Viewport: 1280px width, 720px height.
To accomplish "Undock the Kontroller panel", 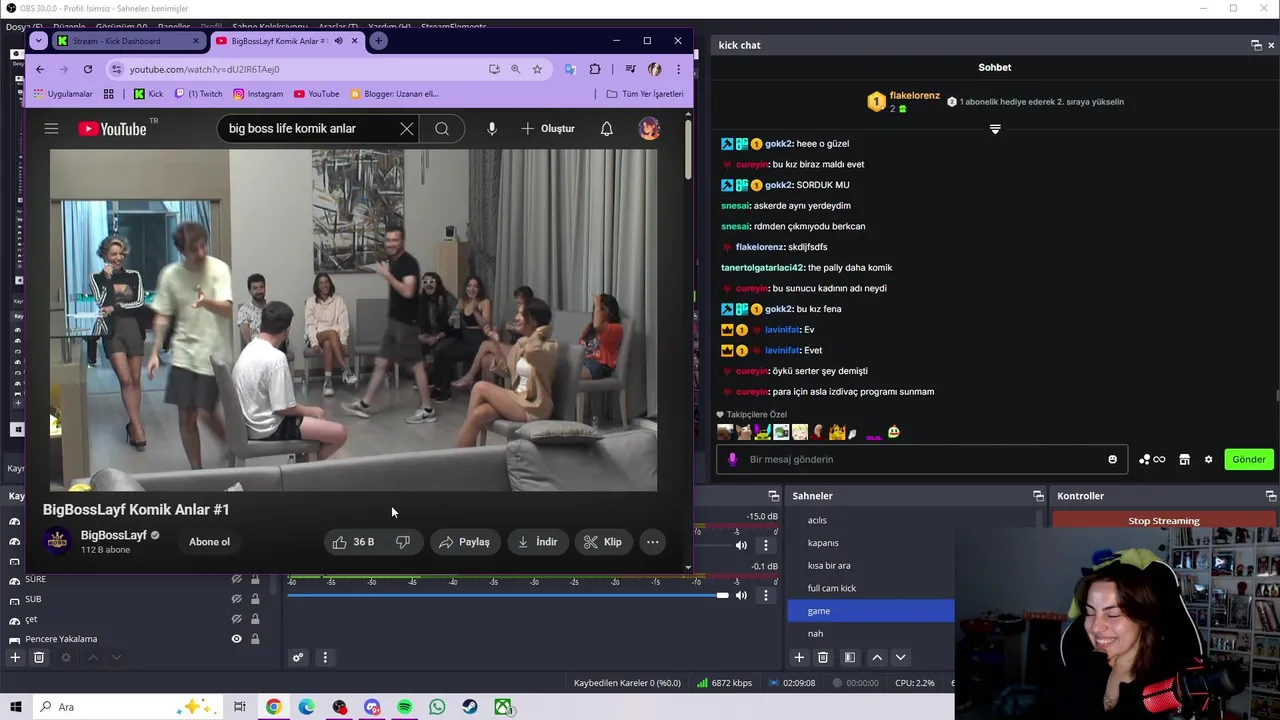I will point(1270,496).
